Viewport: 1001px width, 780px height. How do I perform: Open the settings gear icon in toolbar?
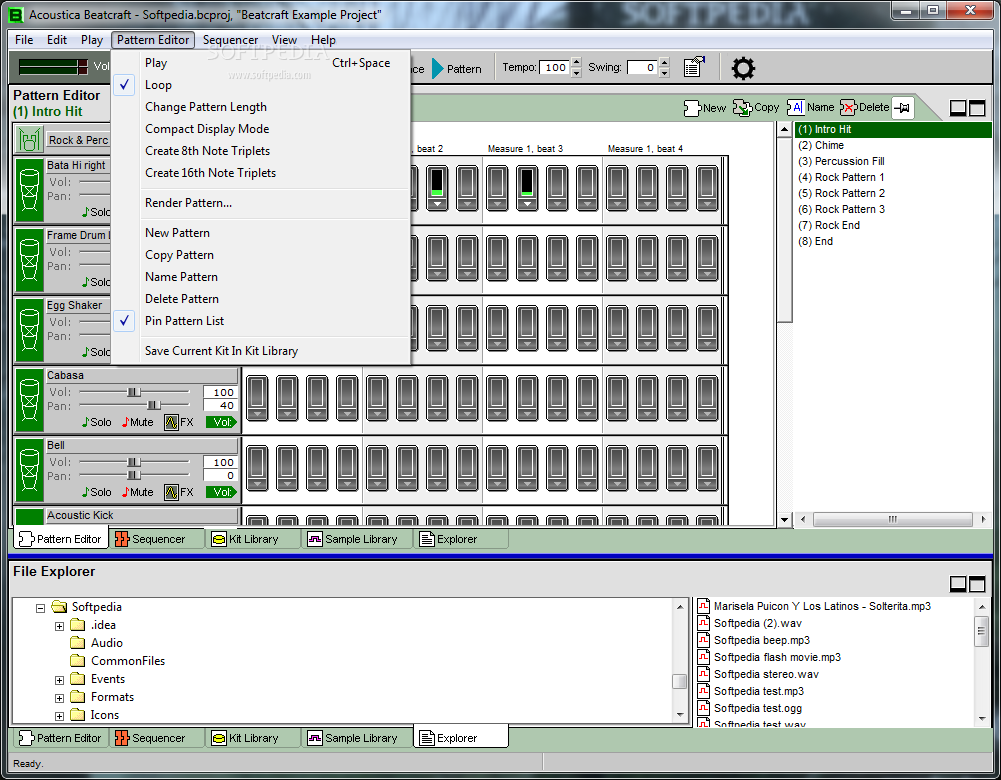tap(743, 68)
